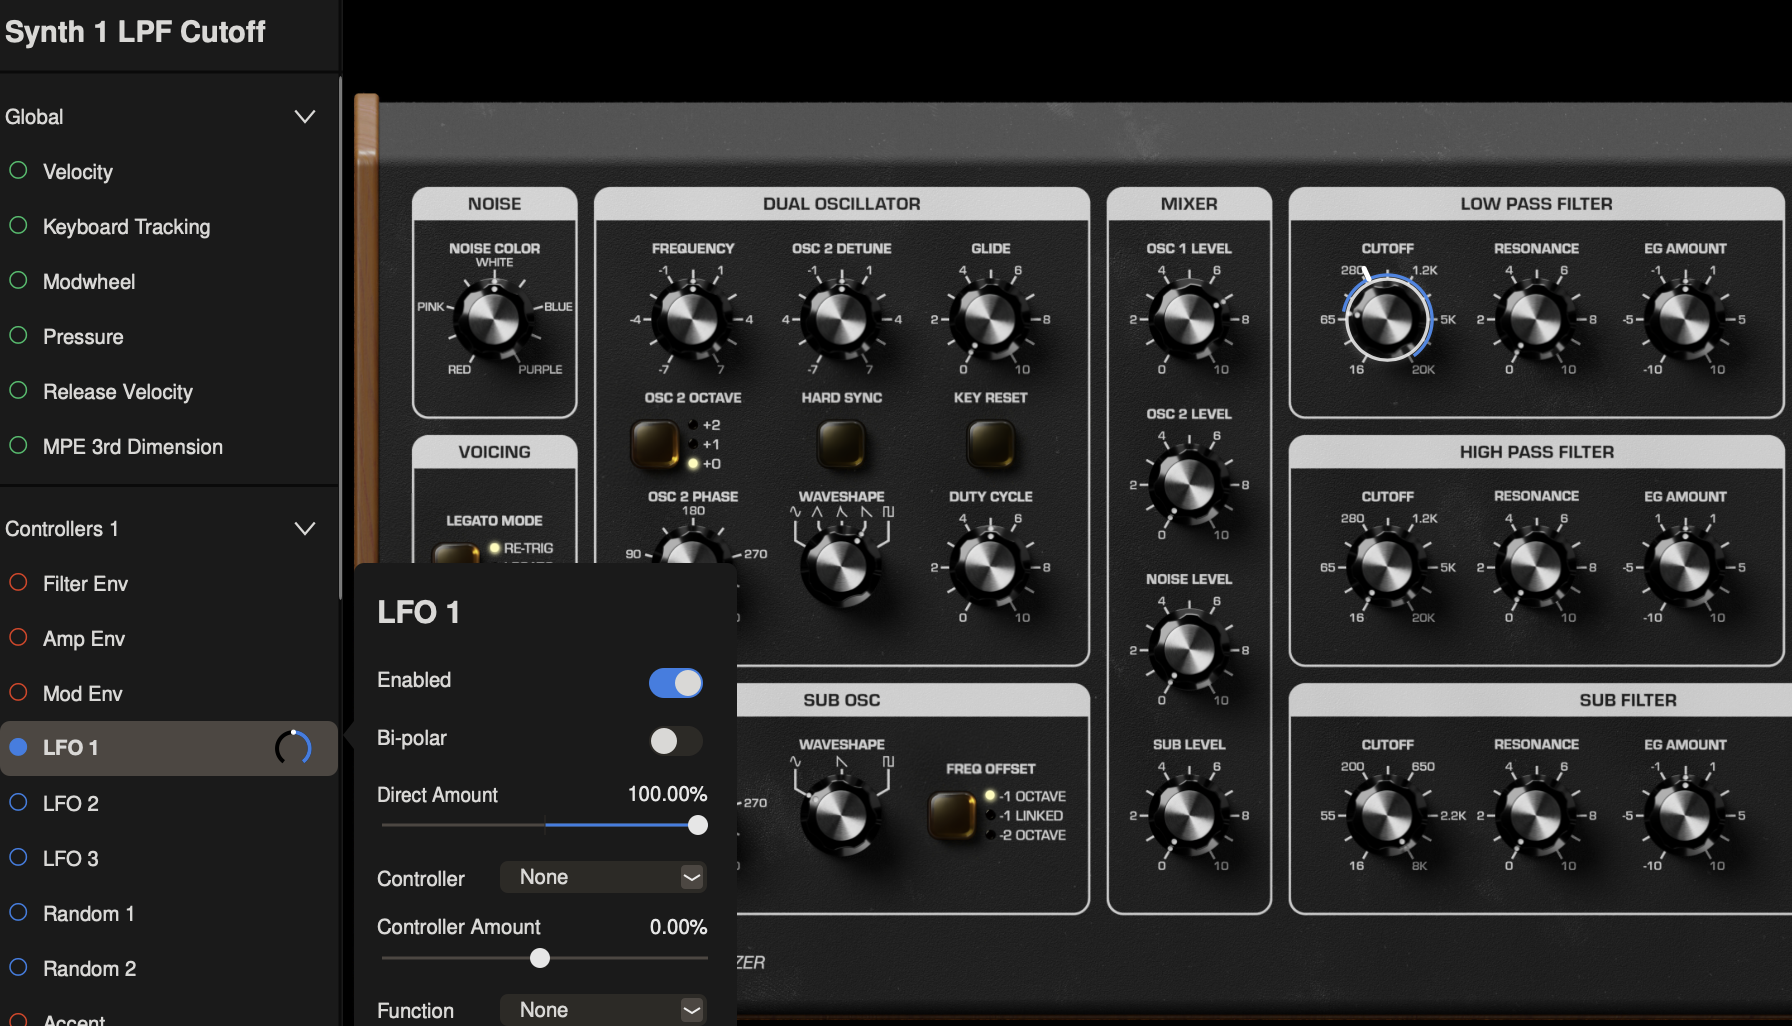Click the LFO 1 amount ring indicator

tap(293, 748)
